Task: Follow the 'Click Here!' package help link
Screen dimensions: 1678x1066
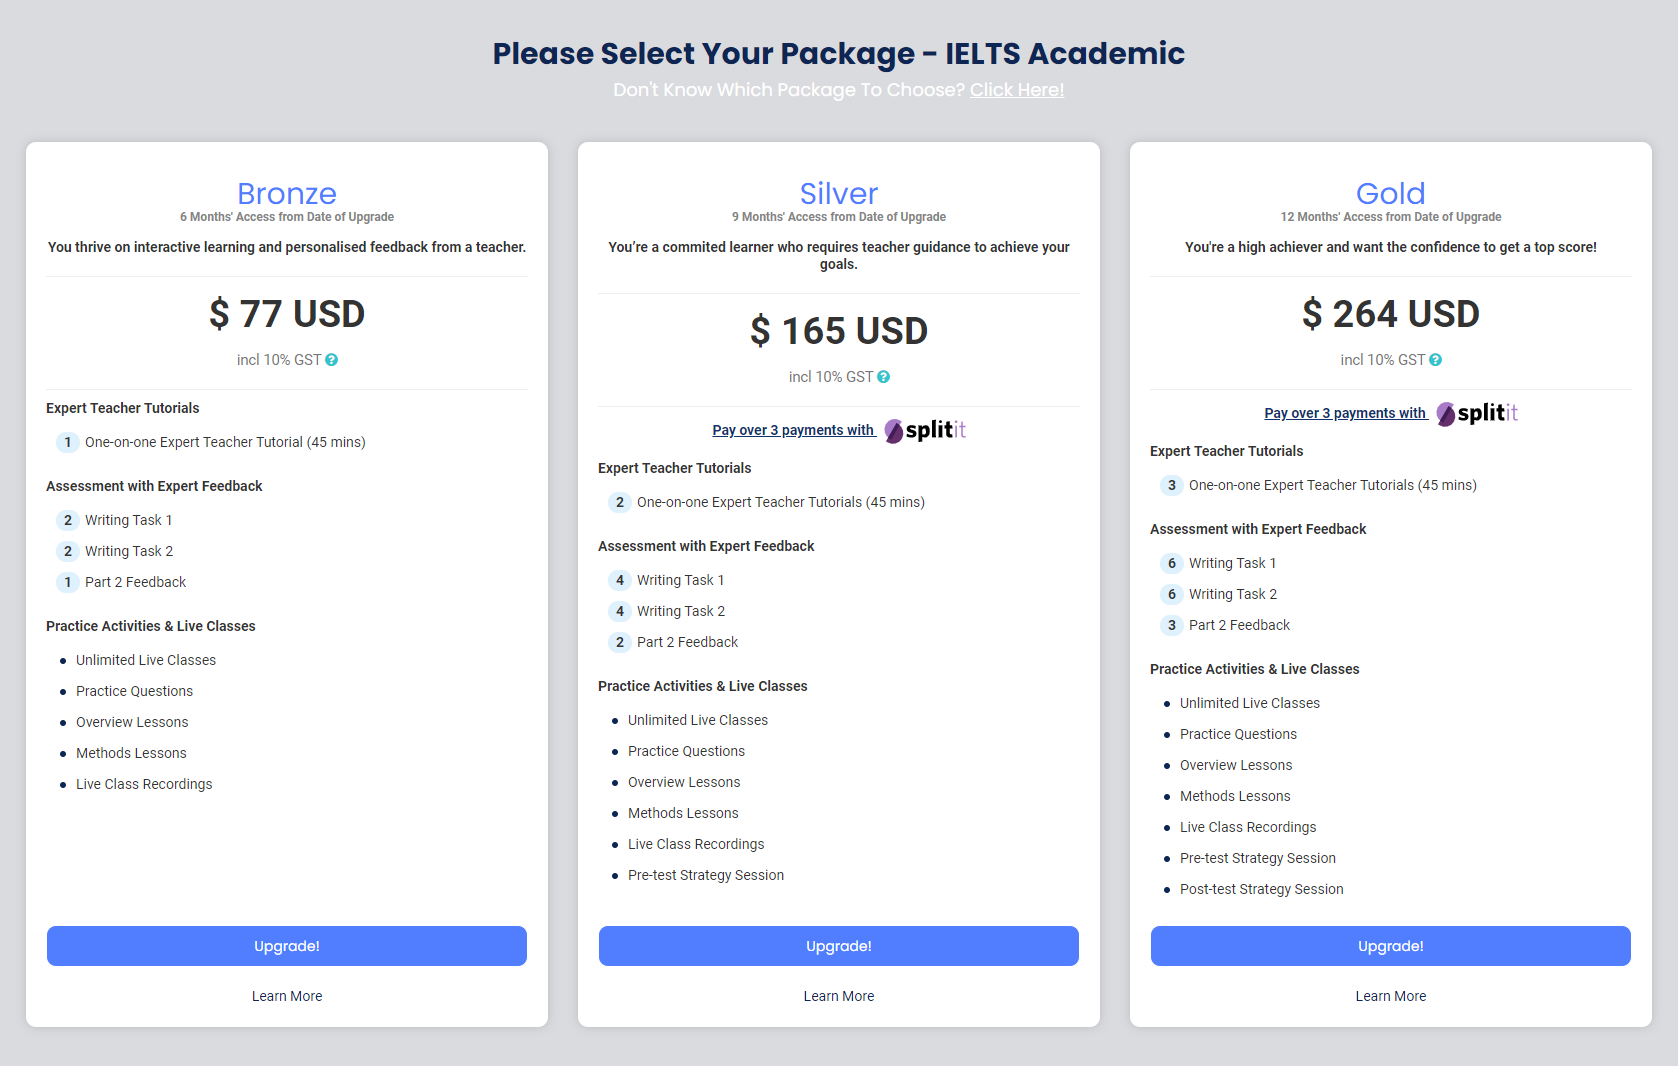Action: click(1017, 90)
